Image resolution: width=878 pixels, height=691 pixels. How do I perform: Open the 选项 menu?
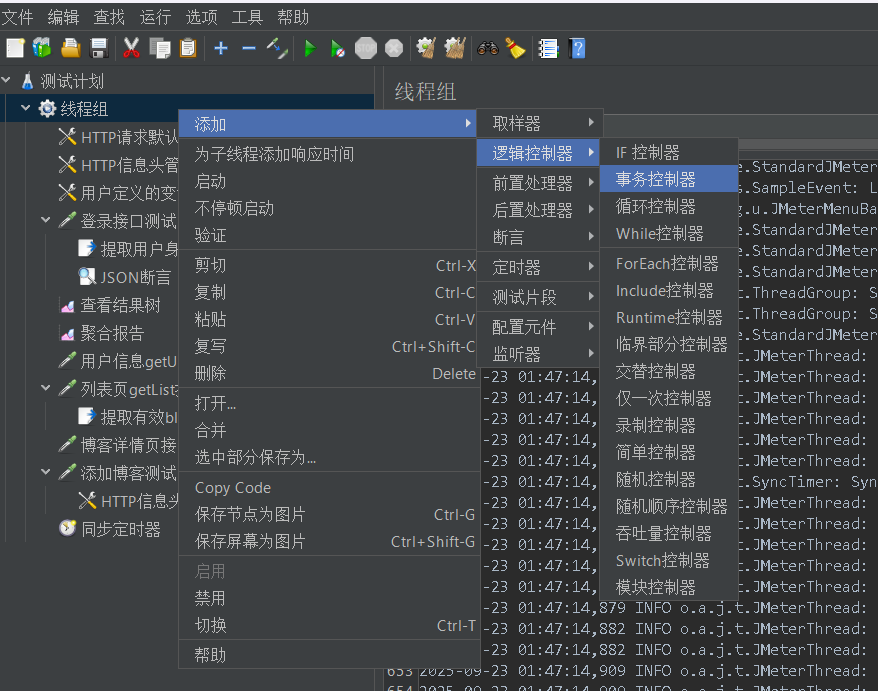pos(203,16)
